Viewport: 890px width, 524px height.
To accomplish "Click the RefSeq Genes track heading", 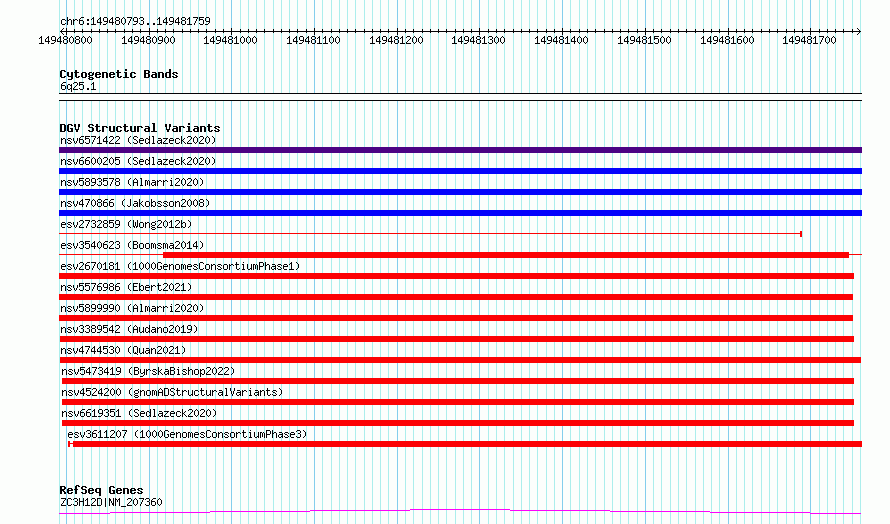I will tap(101, 490).
